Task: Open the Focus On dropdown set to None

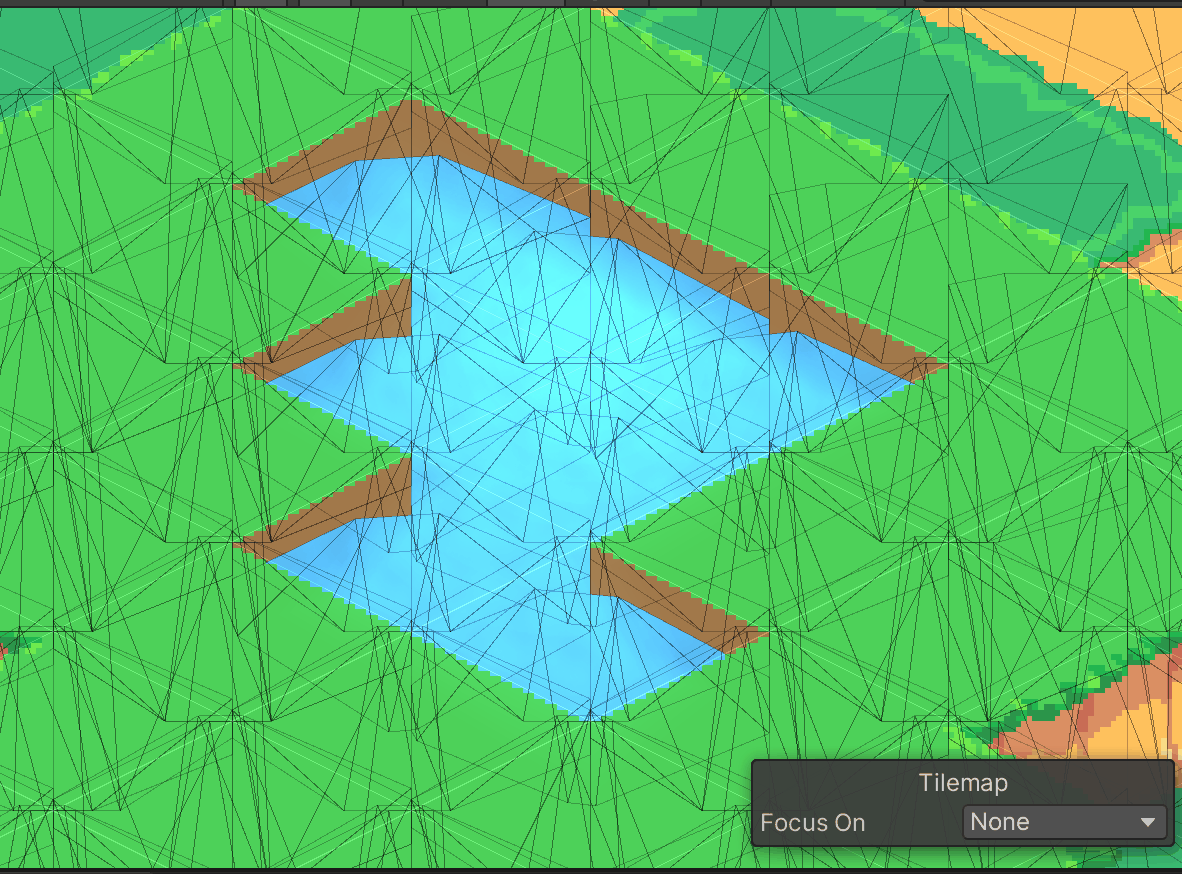Action: [x=1064, y=822]
